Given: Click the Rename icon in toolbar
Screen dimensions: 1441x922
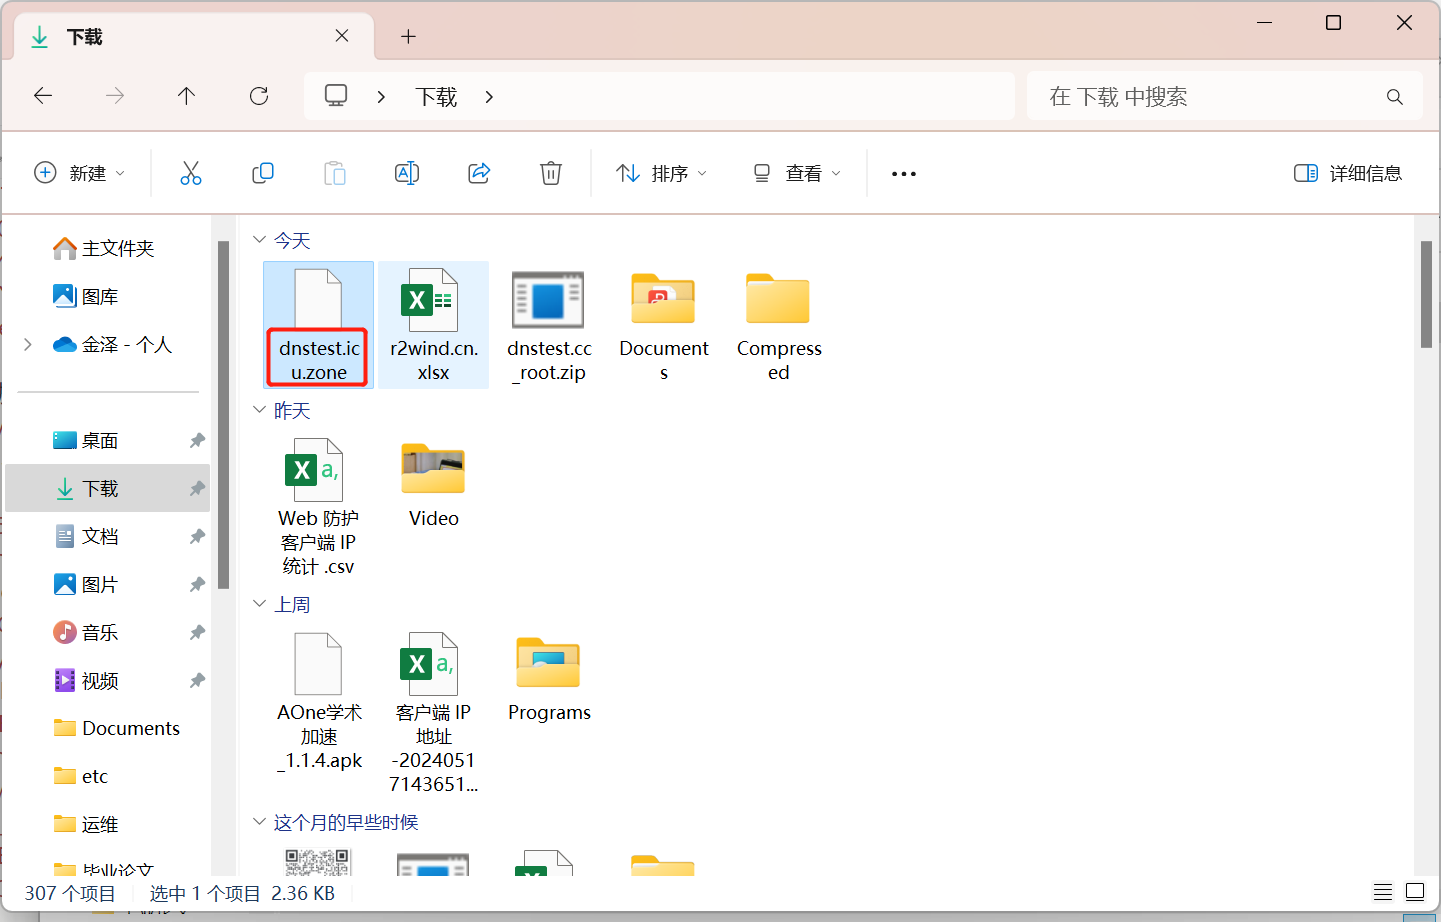Looking at the screenshot, I should click(x=407, y=173).
